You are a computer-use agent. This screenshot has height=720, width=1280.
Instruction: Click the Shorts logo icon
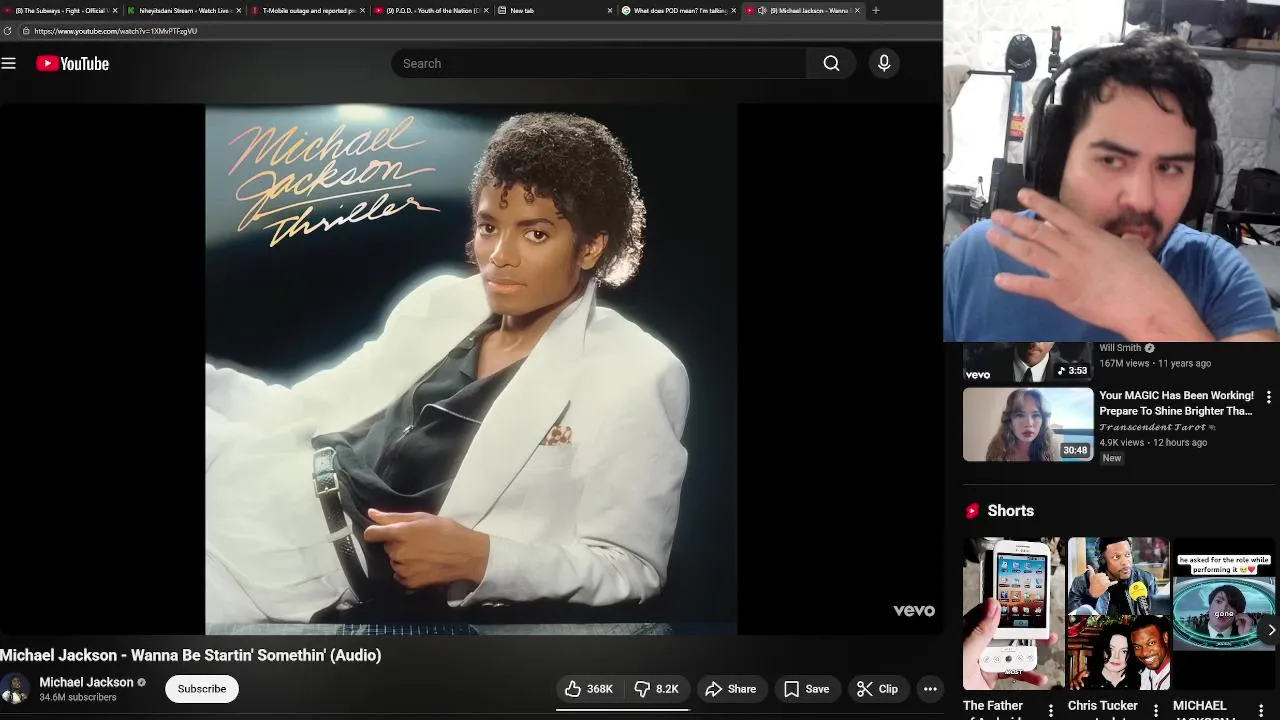pyautogui.click(x=972, y=511)
